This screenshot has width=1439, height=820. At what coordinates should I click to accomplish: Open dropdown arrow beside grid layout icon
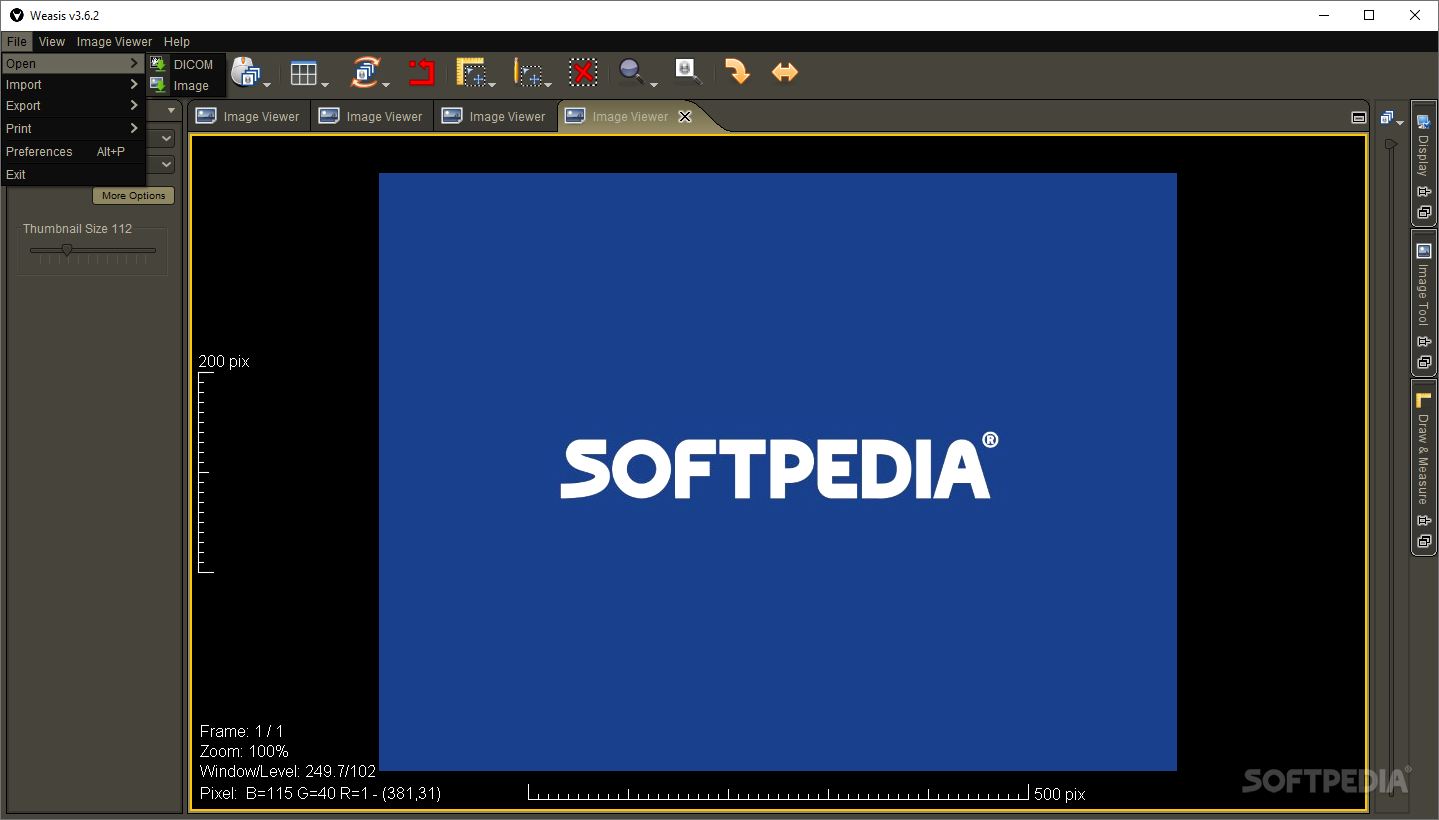click(324, 84)
